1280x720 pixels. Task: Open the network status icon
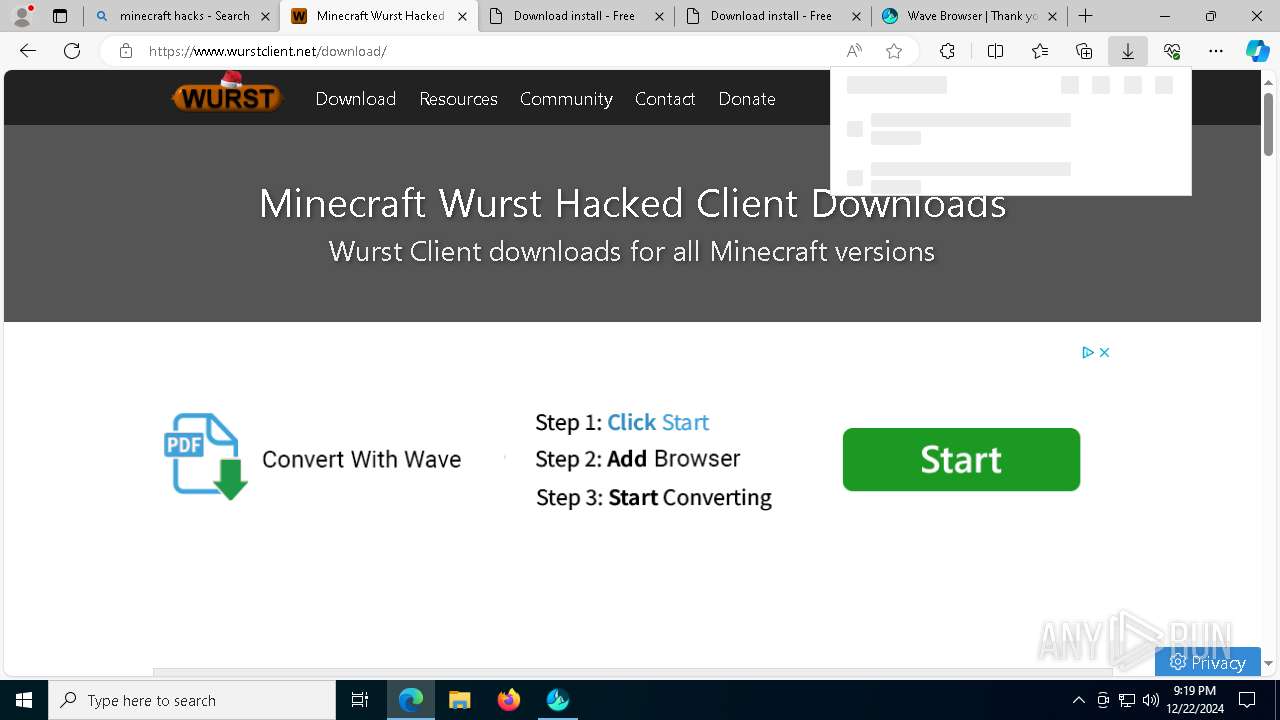[1127, 700]
